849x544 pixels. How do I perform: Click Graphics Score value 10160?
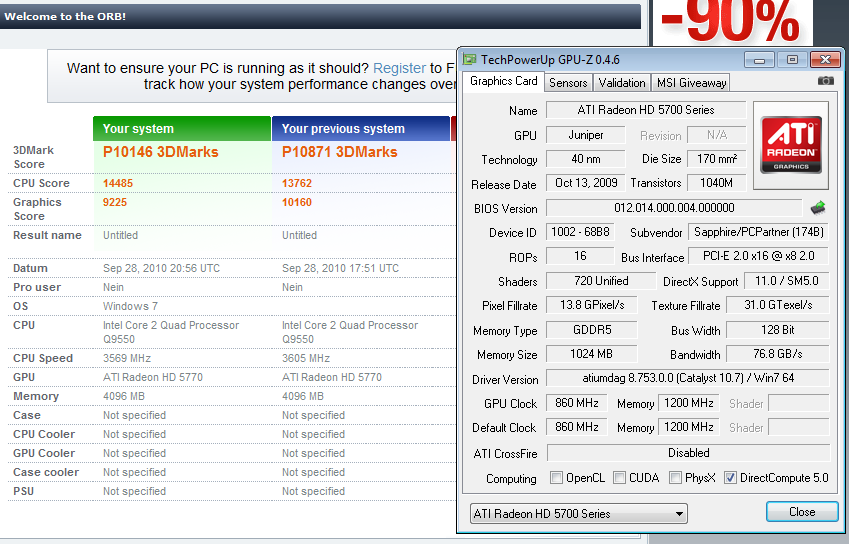(x=297, y=202)
